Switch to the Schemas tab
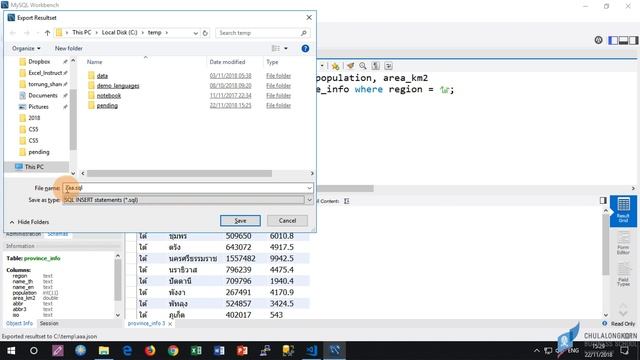 coord(58,234)
